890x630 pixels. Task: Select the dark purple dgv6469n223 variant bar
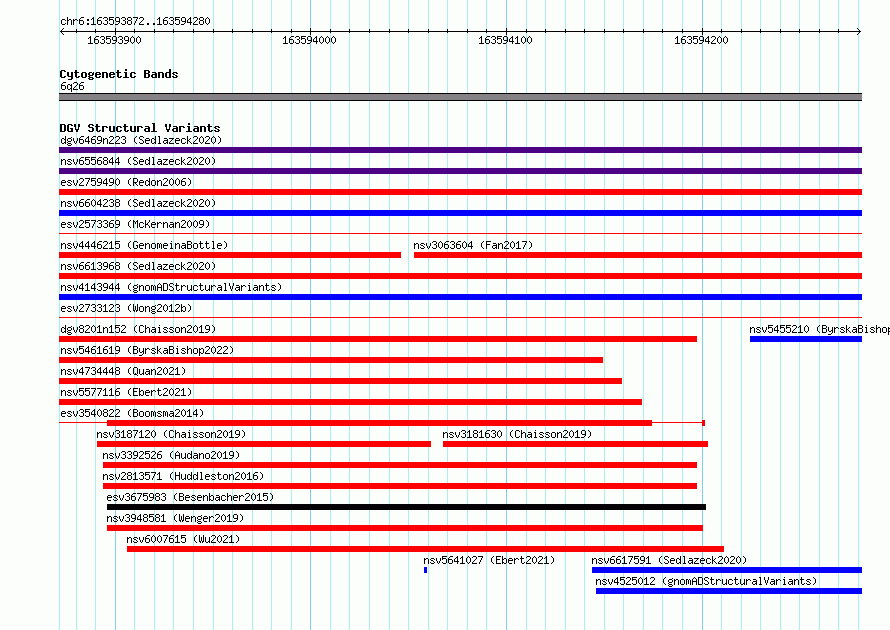pyautogui.click(x=460, y=150)
